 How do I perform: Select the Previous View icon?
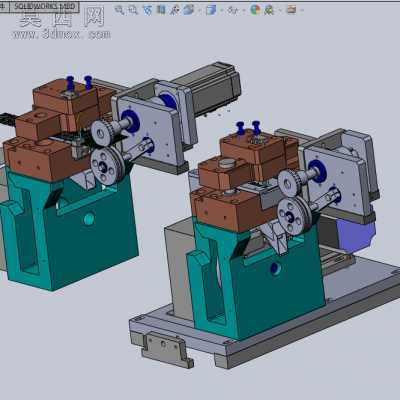(x=147, y=10)
